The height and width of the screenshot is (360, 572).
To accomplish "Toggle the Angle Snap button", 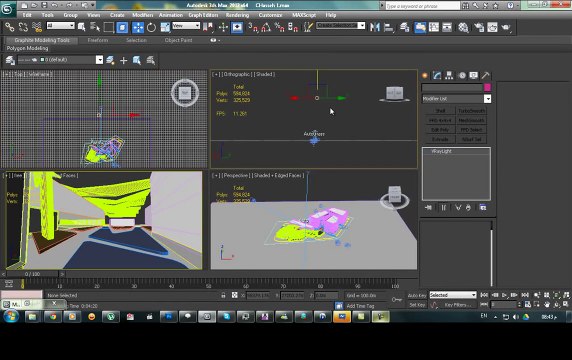I will [x=266, y=27].
